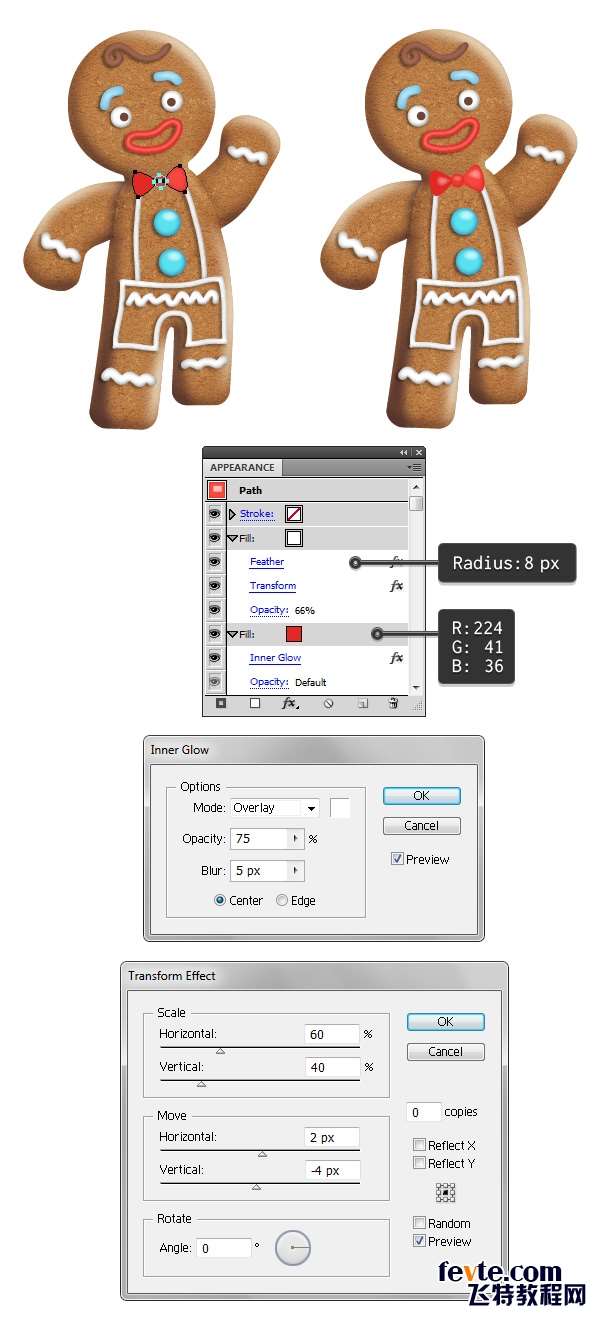600x1320 pixels.
Task: Click the red Fill color swatch
Action: pyautogui.click(x=294, y=634)
